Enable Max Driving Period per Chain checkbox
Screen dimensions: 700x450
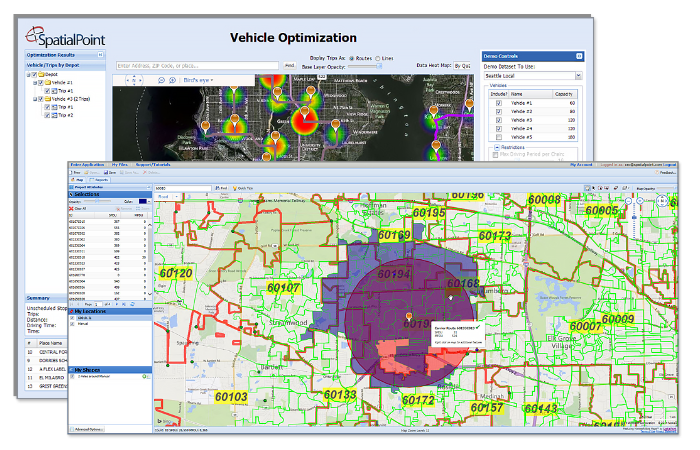tap(495, 154)
